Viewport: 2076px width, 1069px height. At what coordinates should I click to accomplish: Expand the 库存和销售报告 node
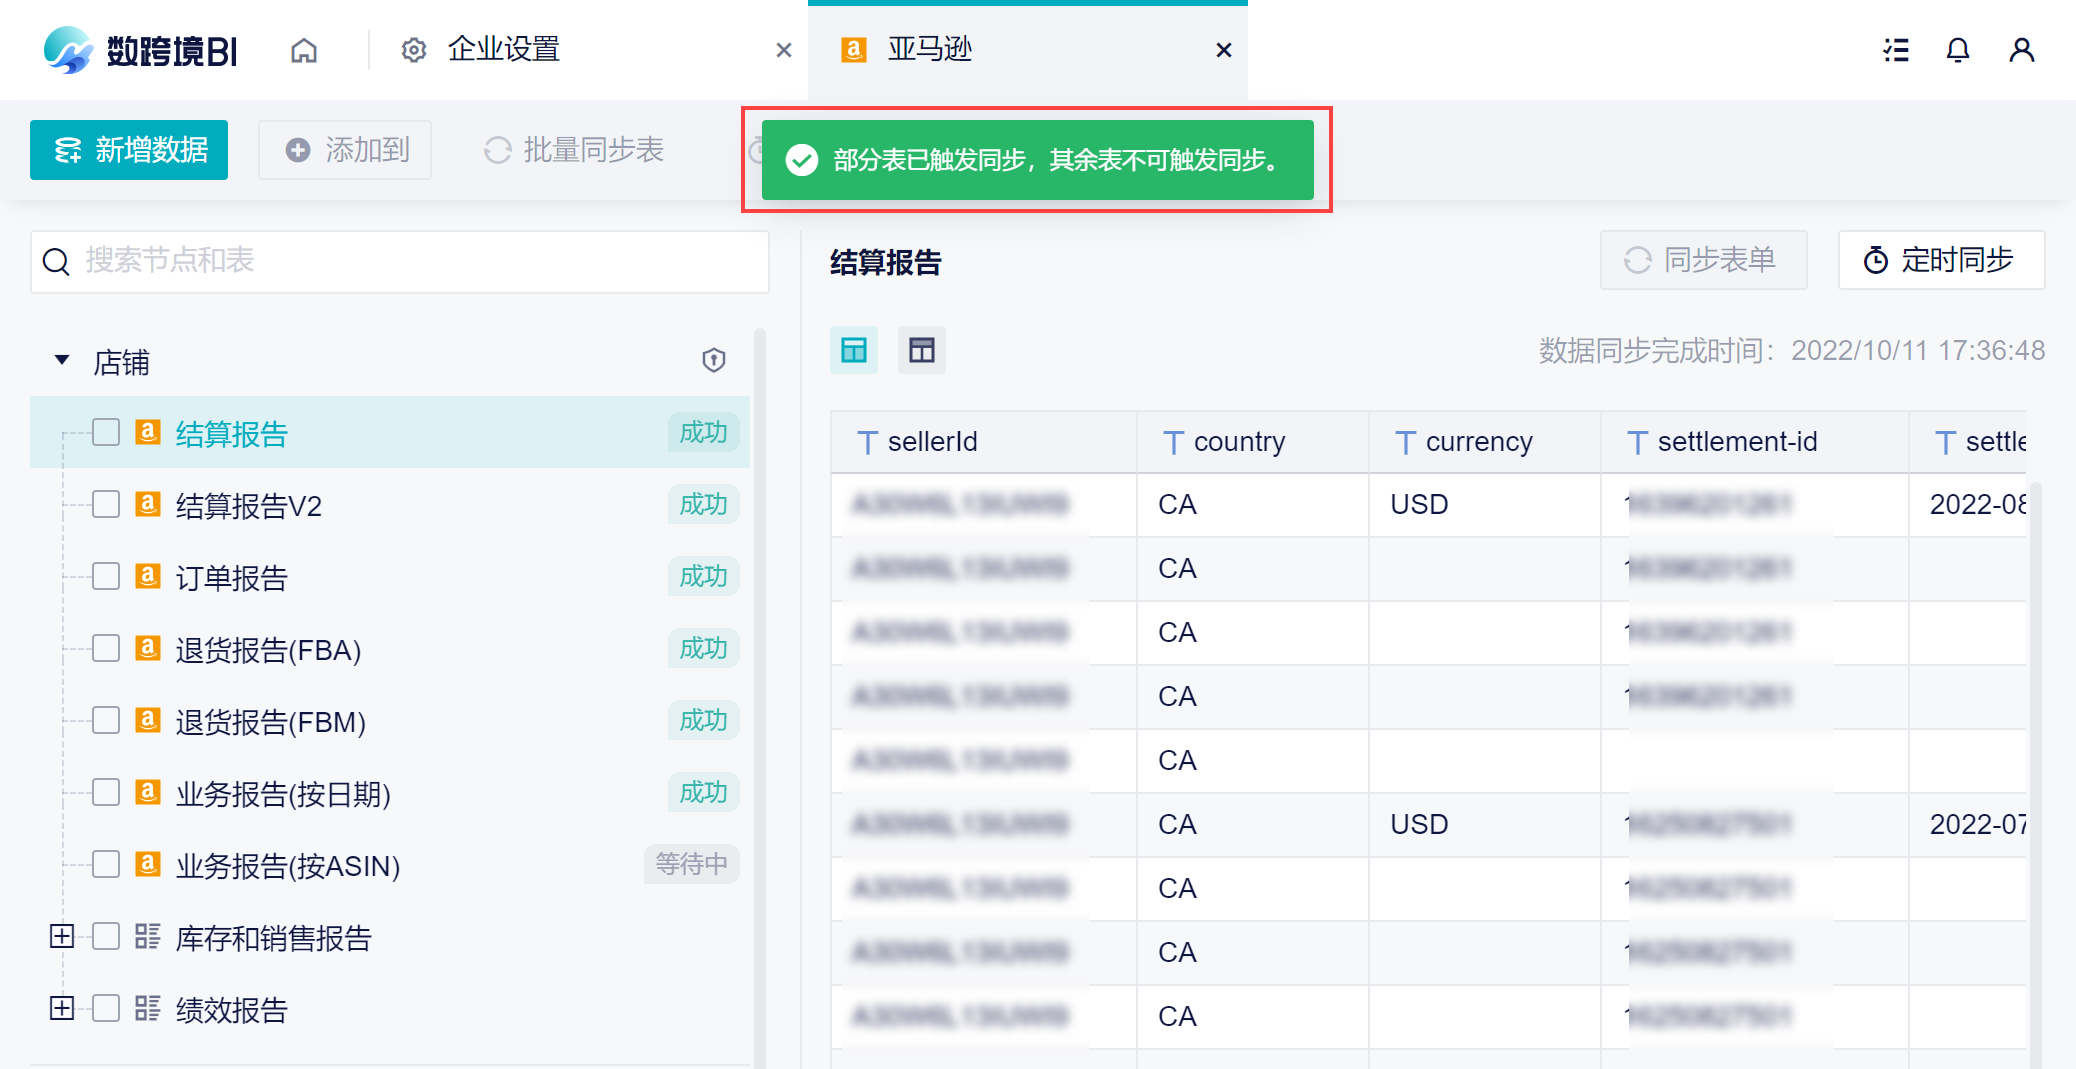tap(62, 936)
